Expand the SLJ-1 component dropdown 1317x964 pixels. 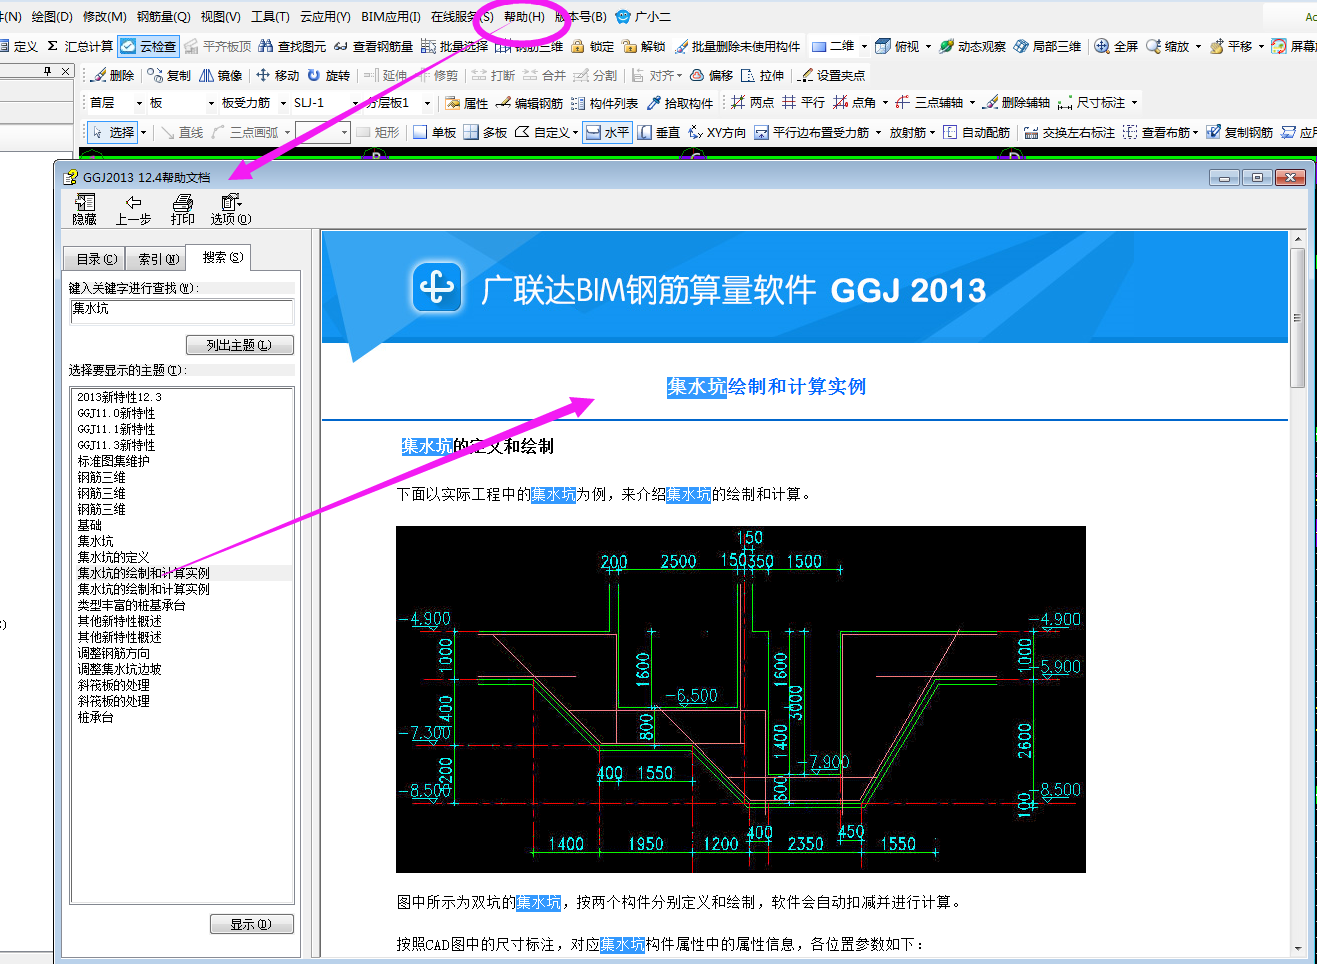(x=355, y=103)
